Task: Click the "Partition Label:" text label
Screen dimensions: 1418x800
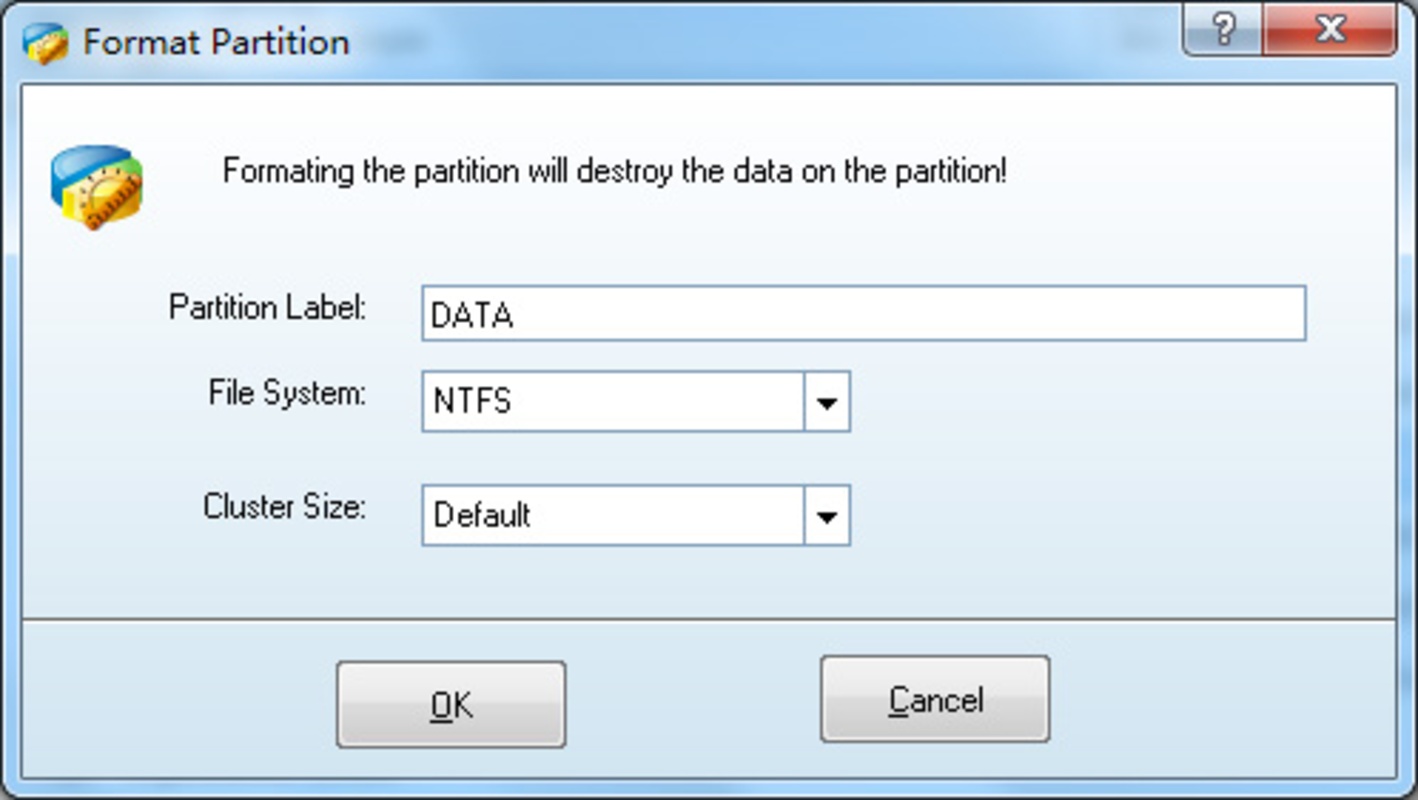Action: pos(268,307)
